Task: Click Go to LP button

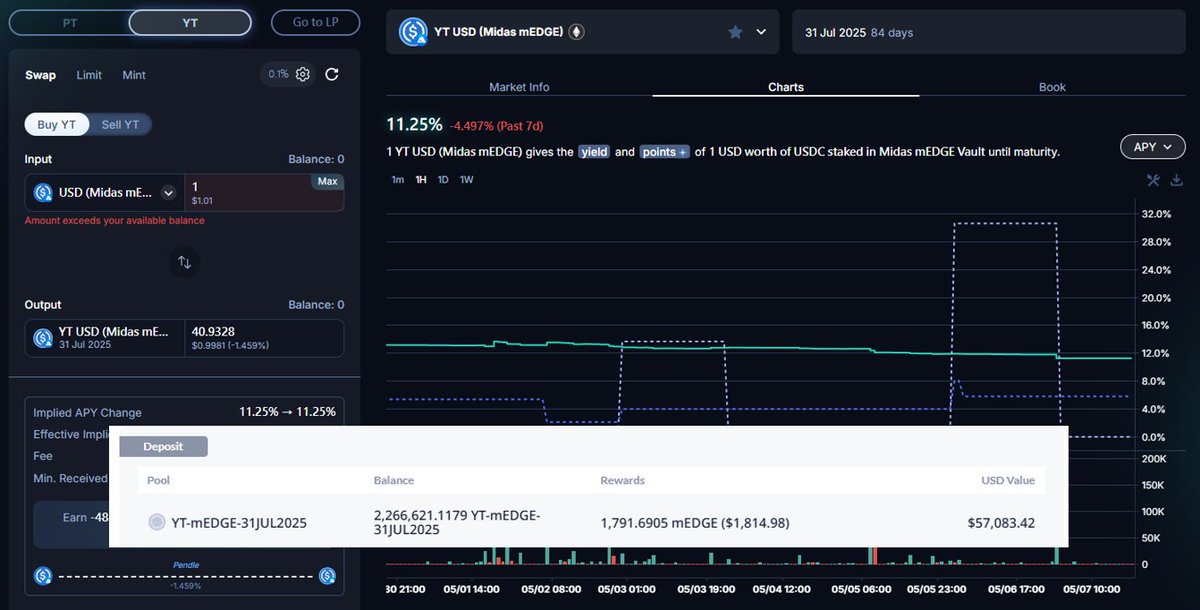Action: click(315, 22)
